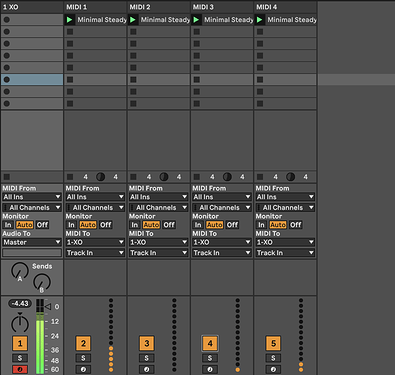
Task: Set MIDI 1 monitor to Auto
Action: click(88, 225)
